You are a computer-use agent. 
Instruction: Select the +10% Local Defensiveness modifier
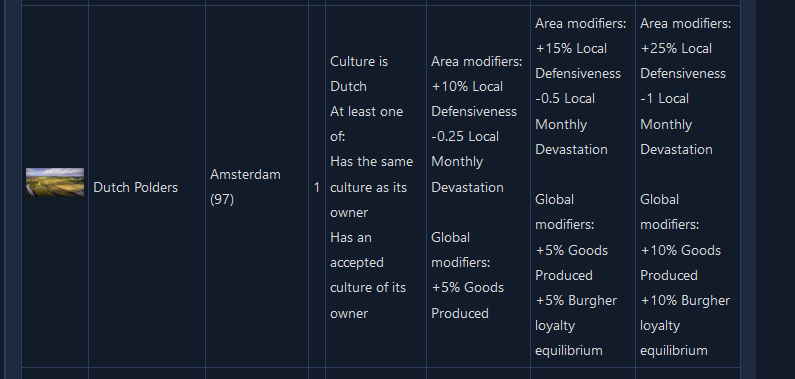tap(474, 99)
